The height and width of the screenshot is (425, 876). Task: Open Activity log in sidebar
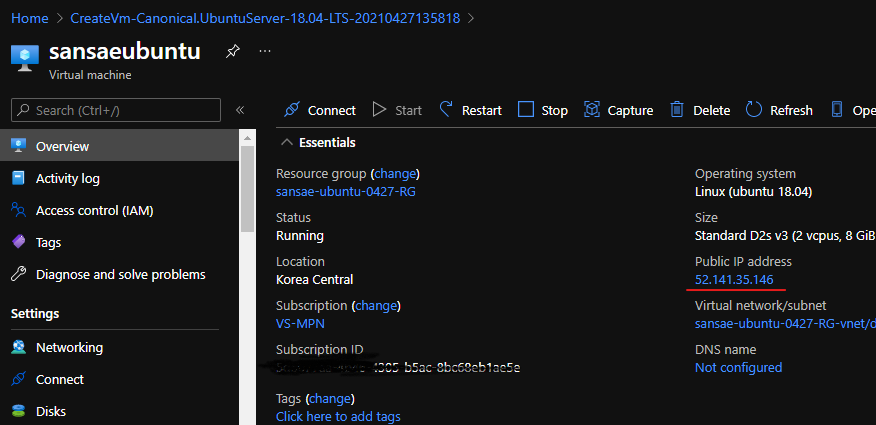[67, 178]
